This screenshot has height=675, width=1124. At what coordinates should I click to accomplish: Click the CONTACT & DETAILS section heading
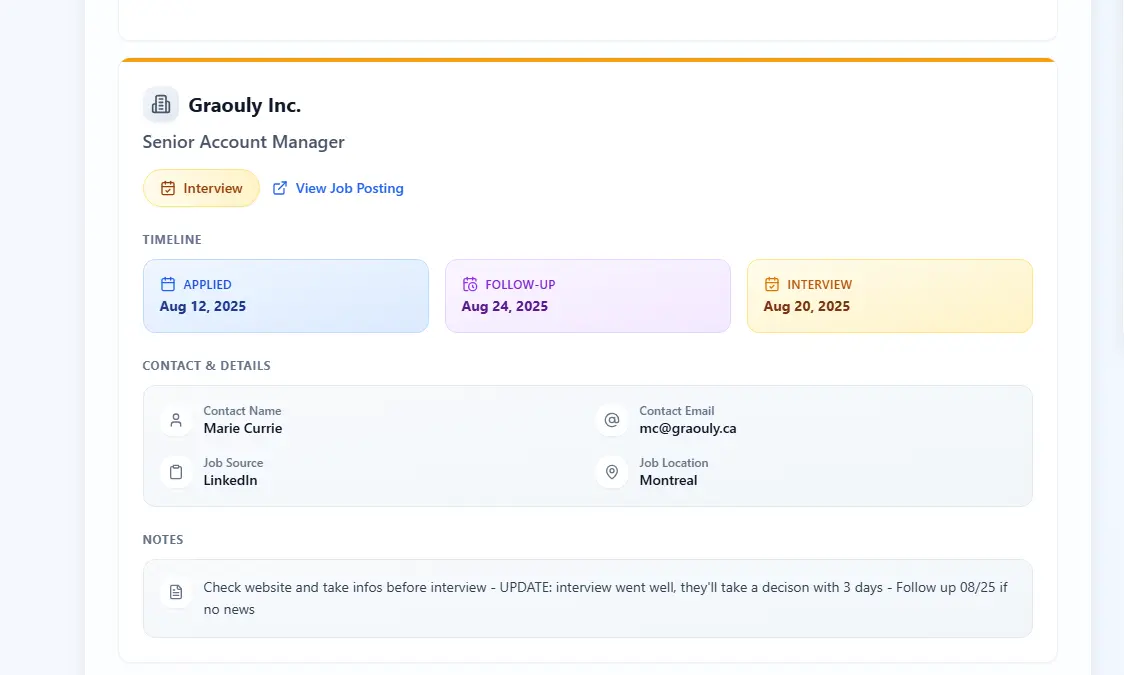206,365
